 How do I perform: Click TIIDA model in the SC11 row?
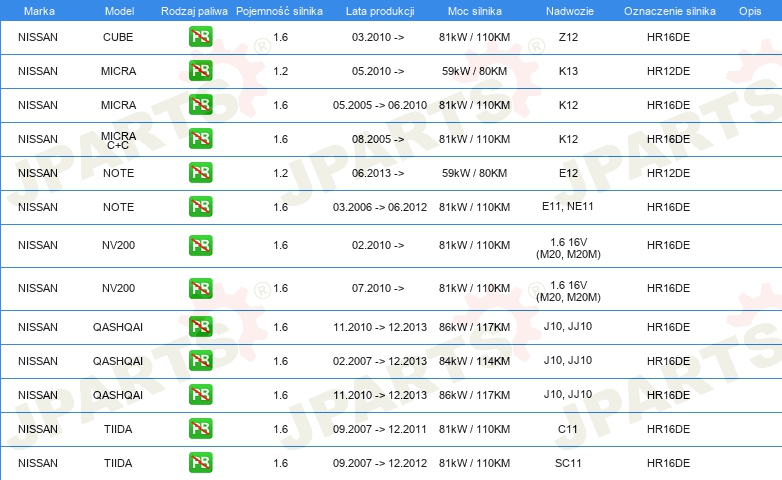point(118,463)
